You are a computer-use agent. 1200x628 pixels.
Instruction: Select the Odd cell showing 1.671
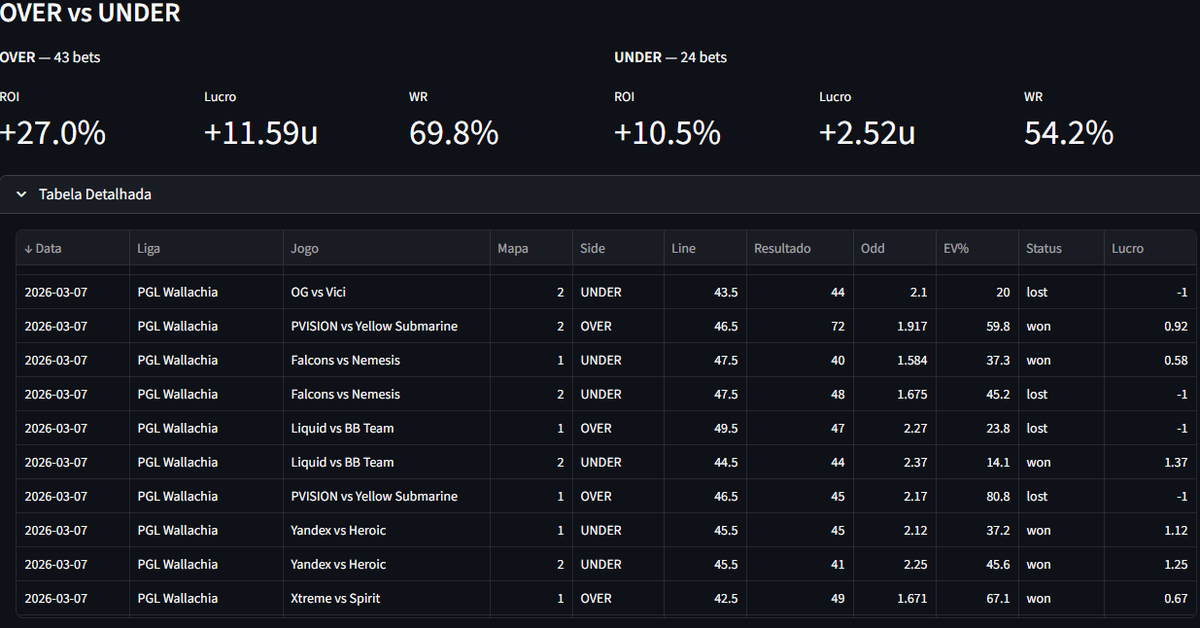pos(895,598)
